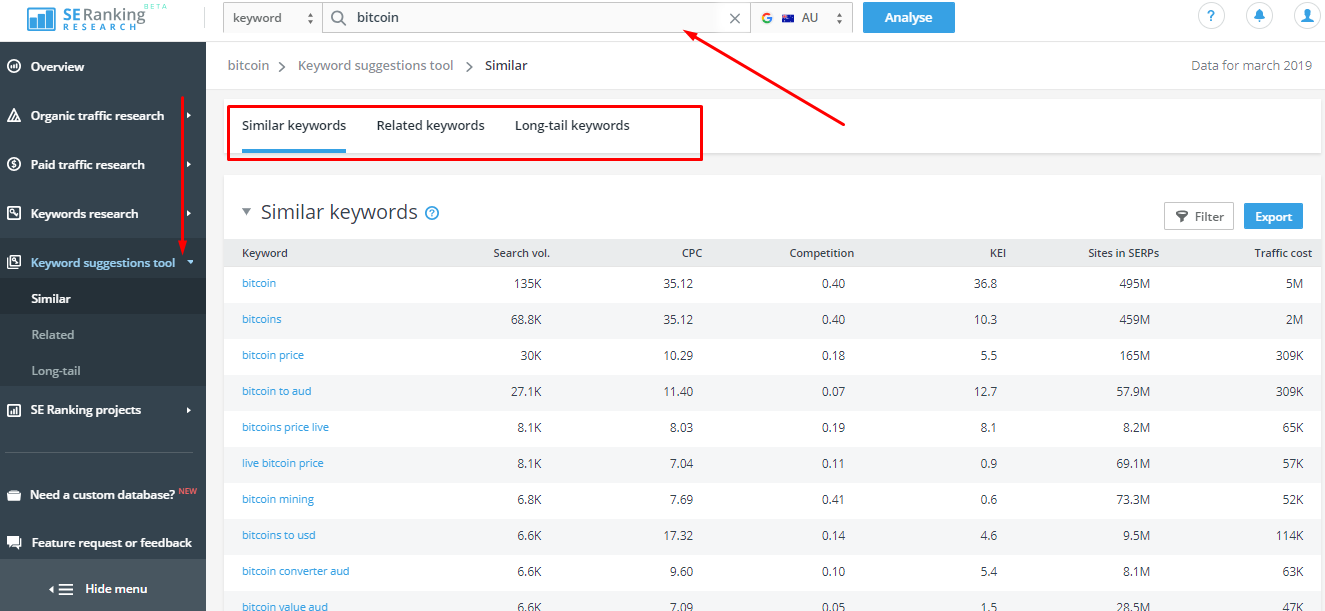Expand Organic traffic research submenu
This screenshot has height=611, width=1325.
click(189, 116)
